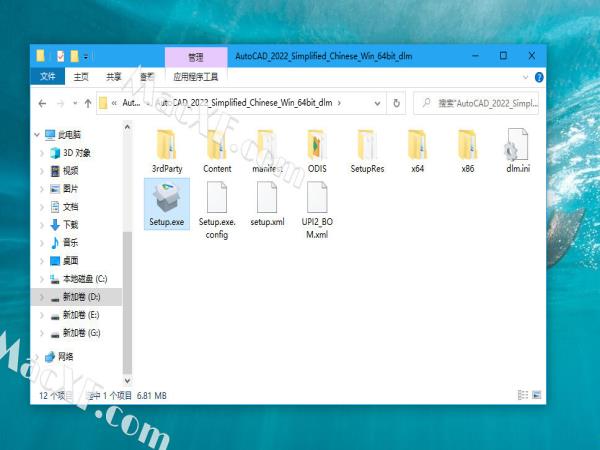Screen dimensions: 600x450
Task: Open quick access toolbar customize dropdown
Action: click(x=86, y=57)
